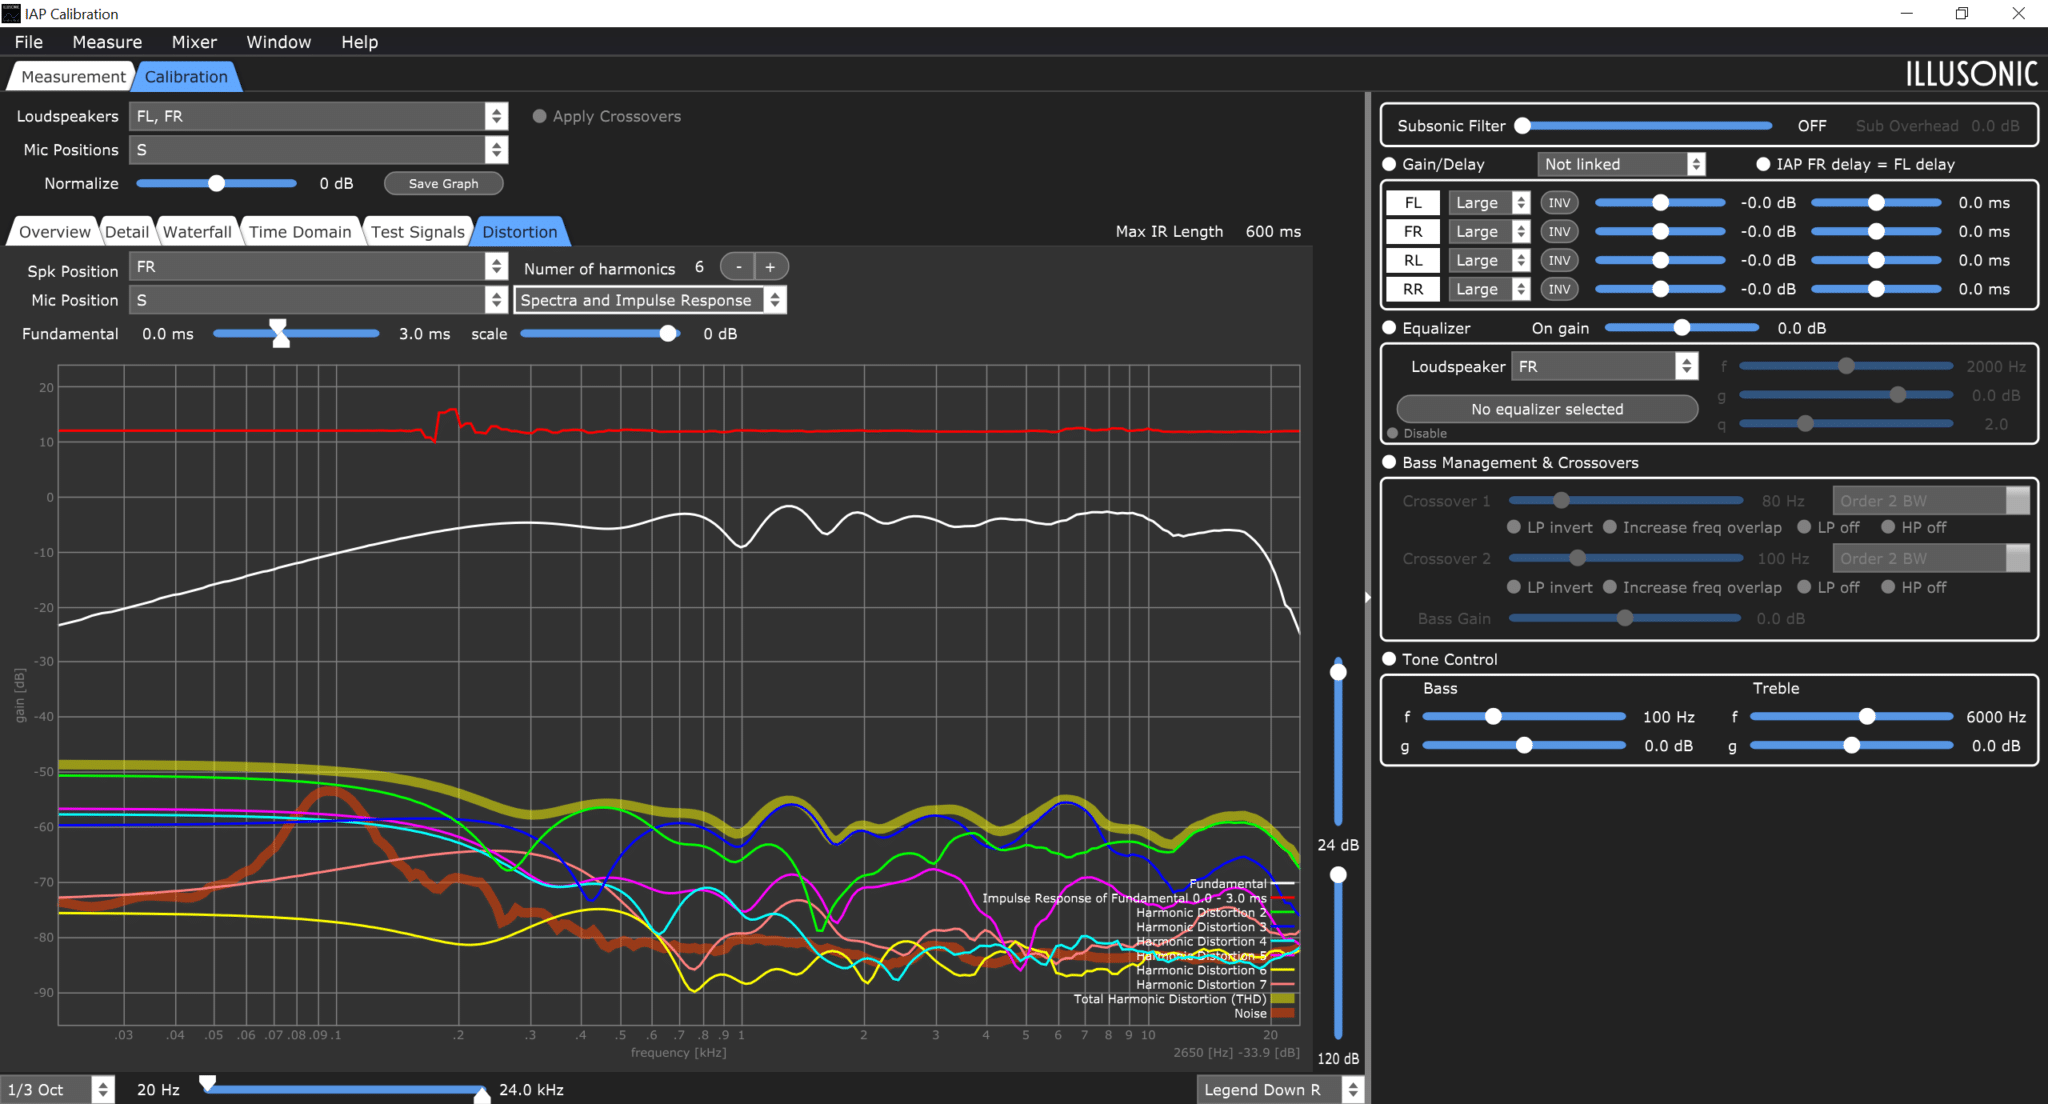The height and width of the screenshot is (1104, 2048).
Task: Click the Save Graph button
Action: click(443, 184)
